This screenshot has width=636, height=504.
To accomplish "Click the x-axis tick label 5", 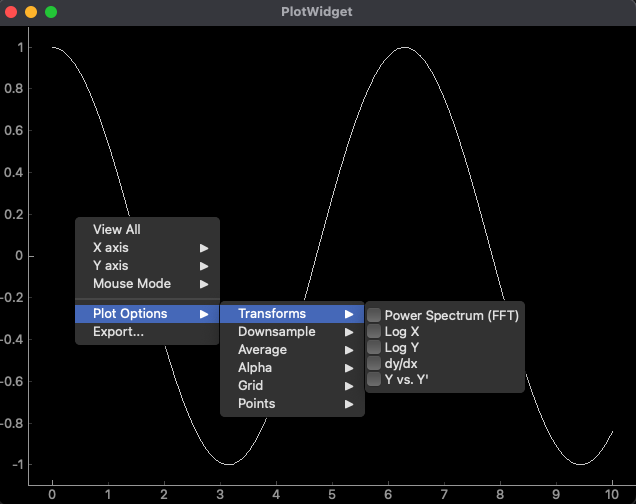I will [332, 495].
